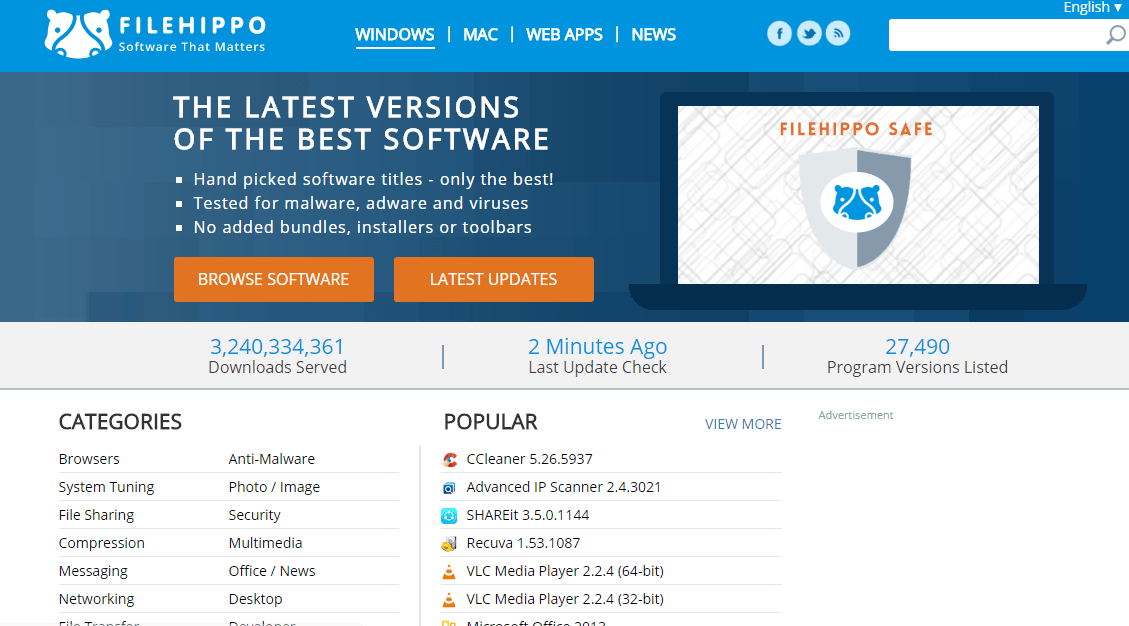Browse the Security category
1129x626 pixels.
[254, 514]
